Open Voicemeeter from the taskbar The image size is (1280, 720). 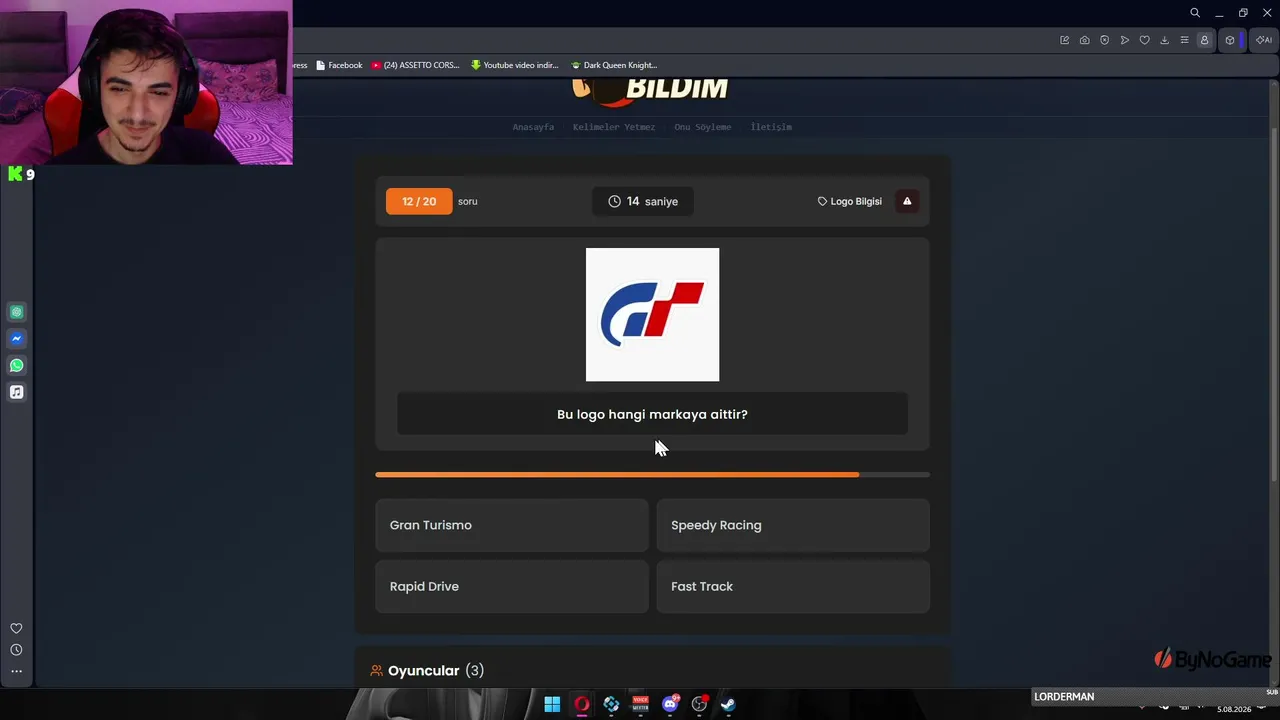tap(640, 704)
